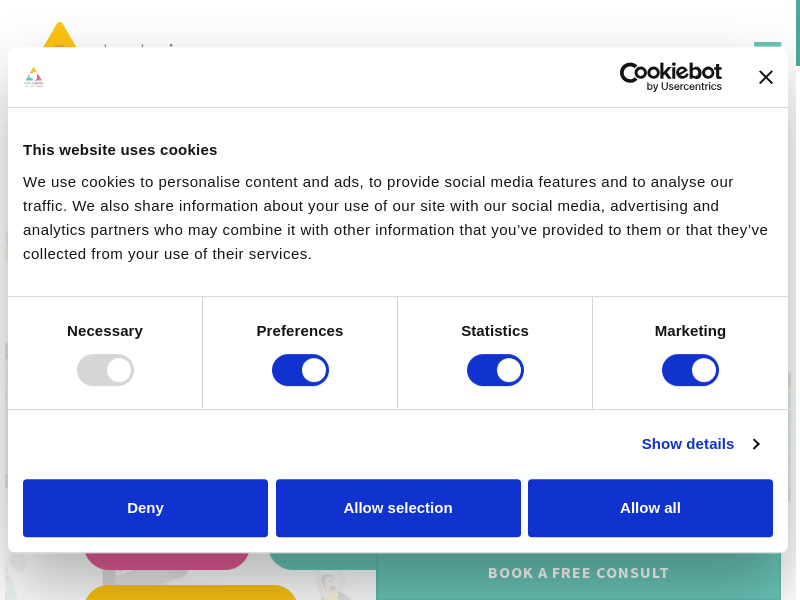Screen dimensions: 800x600
Task: Click the Cookiebot by Usercentrics logo
Action: (670, 77)
